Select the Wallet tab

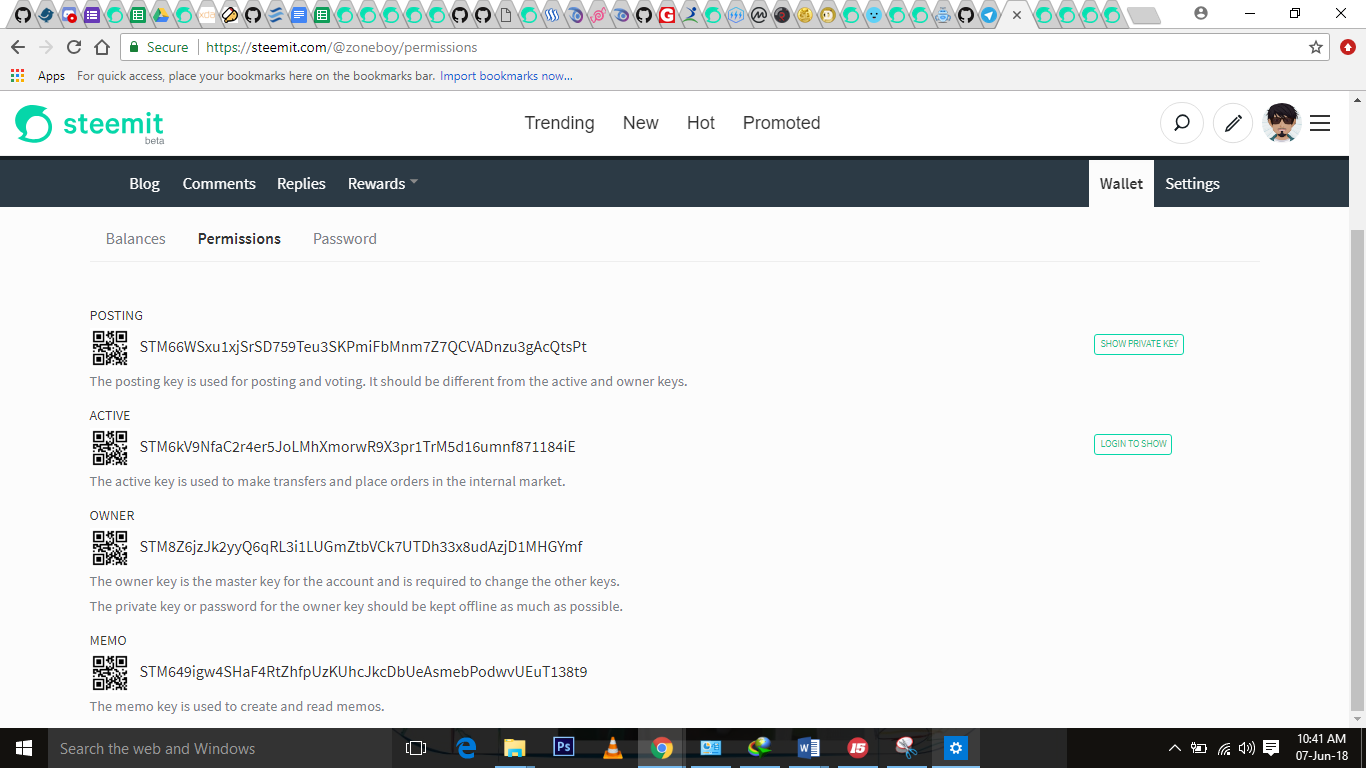click(1121, 184)
